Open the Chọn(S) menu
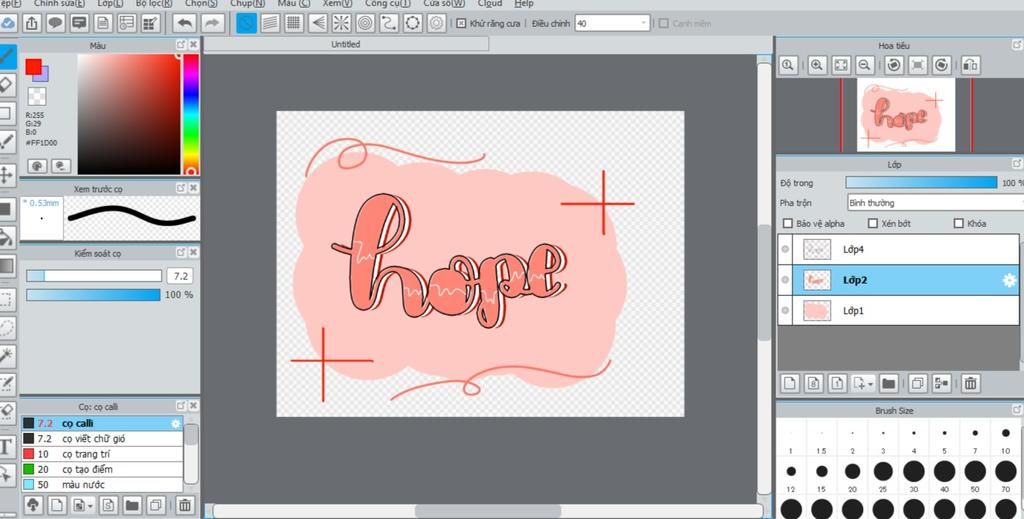 (201, 4)
